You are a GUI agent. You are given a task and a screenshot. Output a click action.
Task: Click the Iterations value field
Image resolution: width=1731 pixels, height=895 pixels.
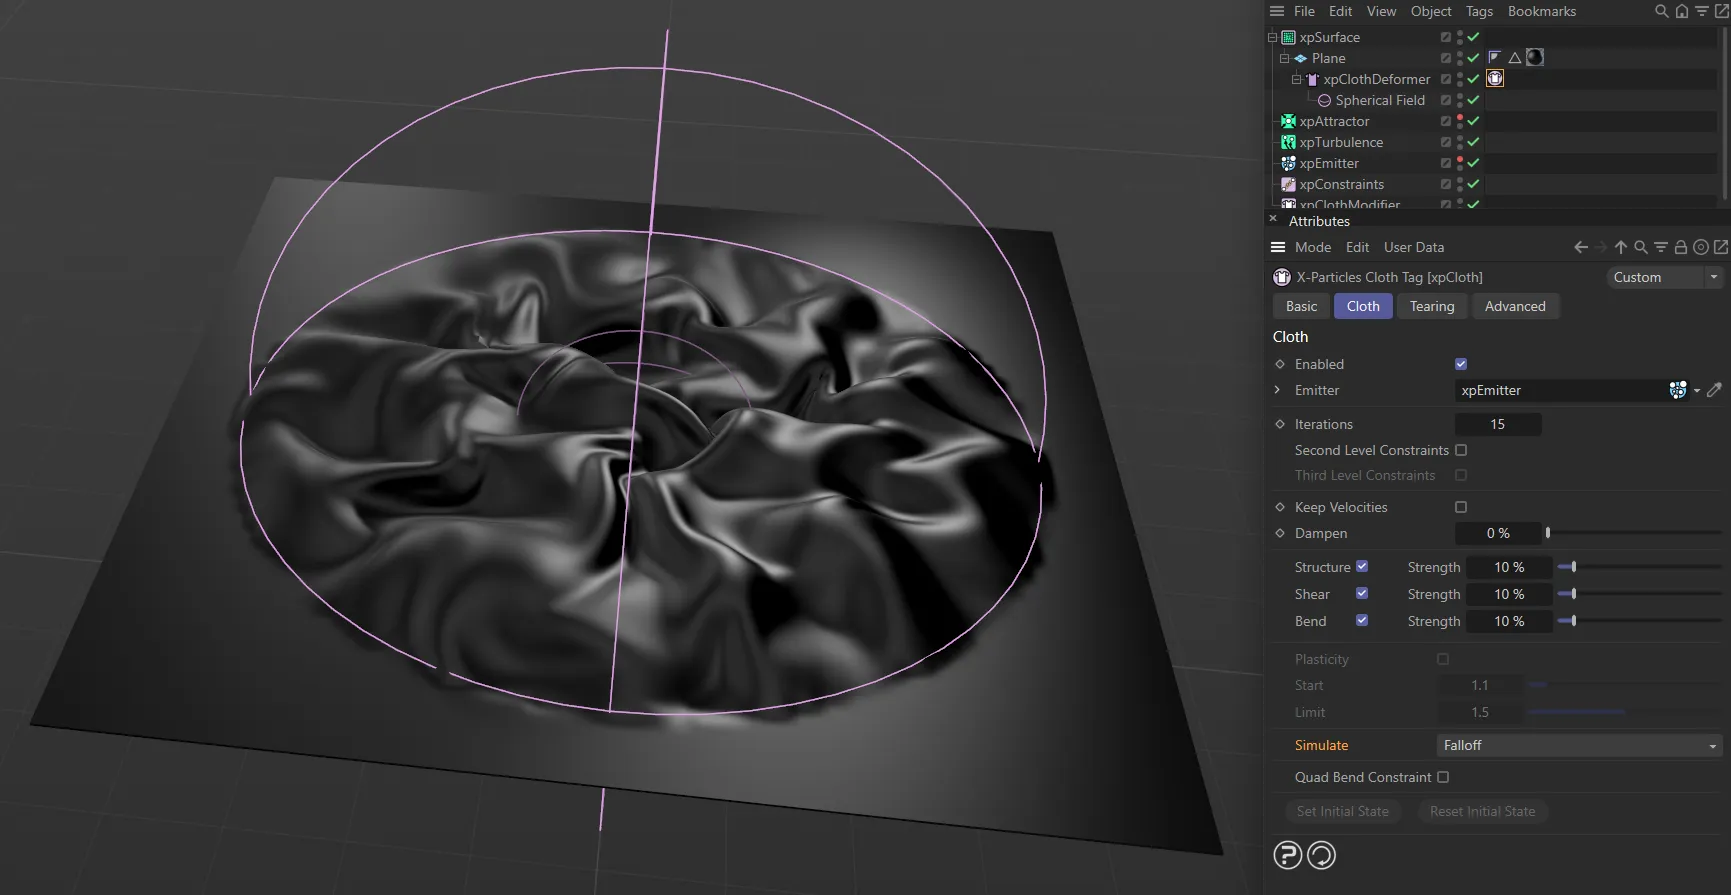tap(1497, 424)
